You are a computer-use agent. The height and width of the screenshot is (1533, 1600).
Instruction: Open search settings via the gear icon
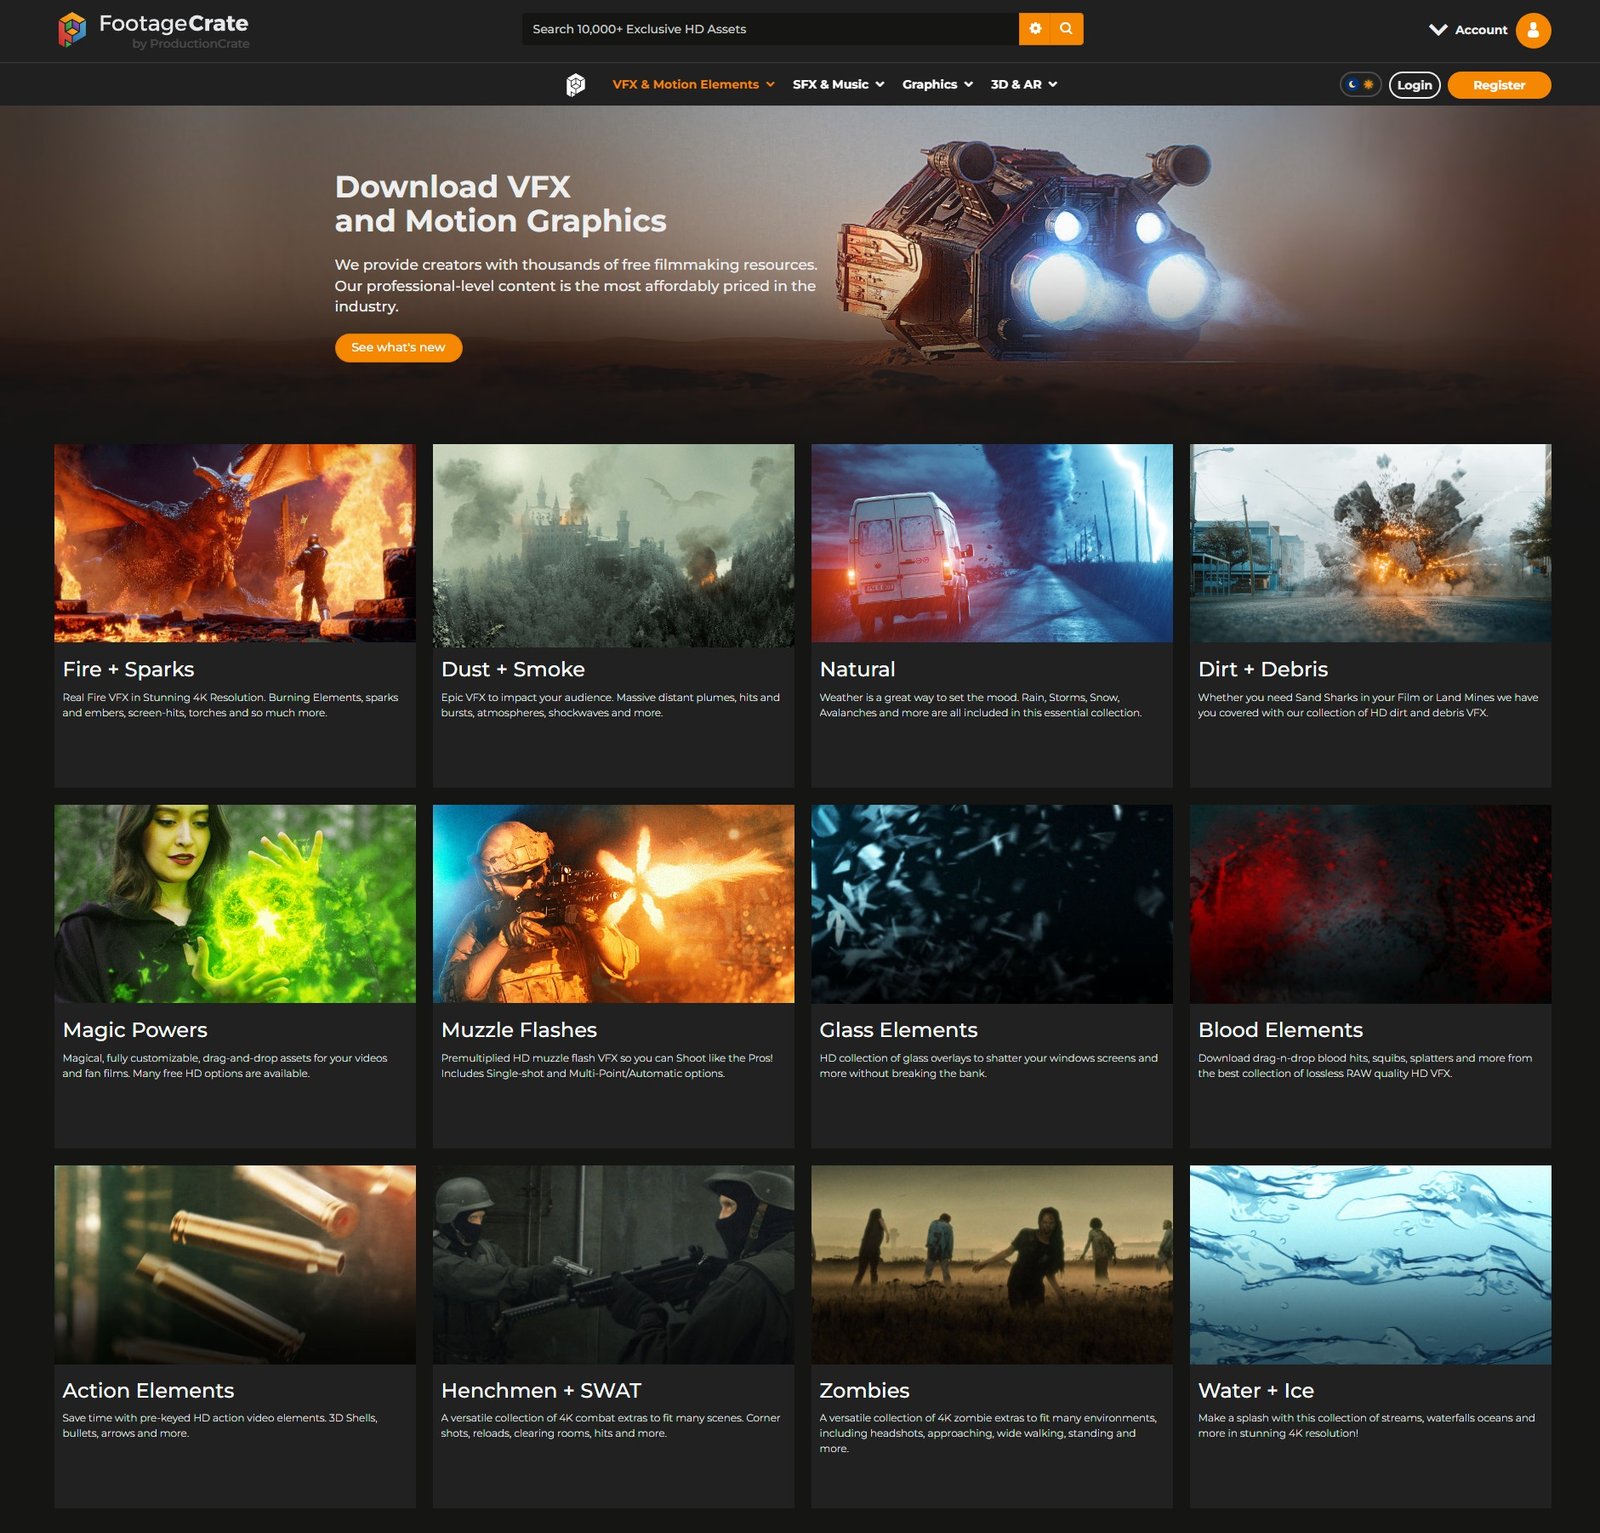pos(1036,29)
